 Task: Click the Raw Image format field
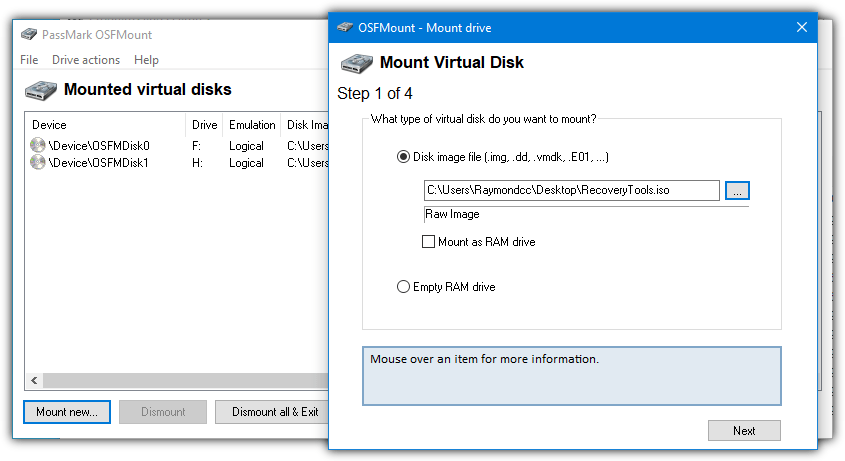586,215
